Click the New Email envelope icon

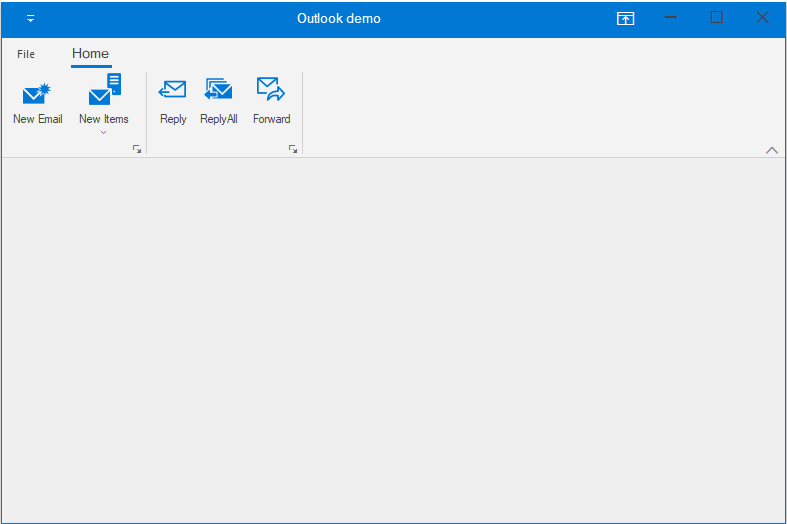click(37, 94)
